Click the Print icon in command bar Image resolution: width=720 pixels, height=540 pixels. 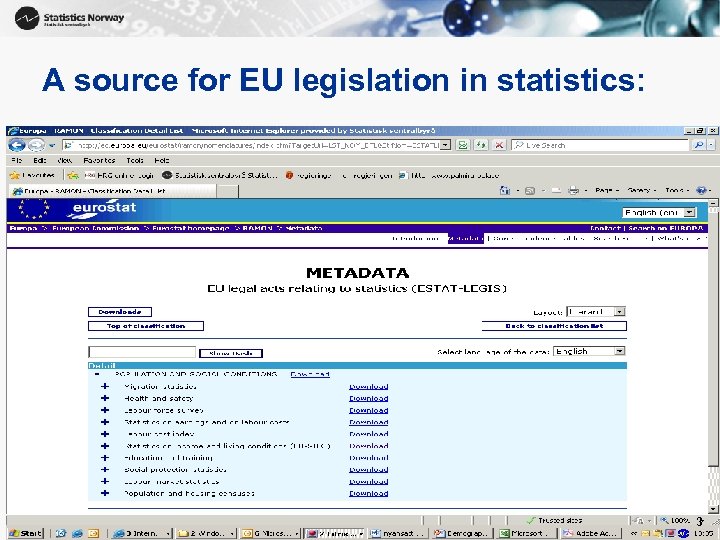[573, 190]
